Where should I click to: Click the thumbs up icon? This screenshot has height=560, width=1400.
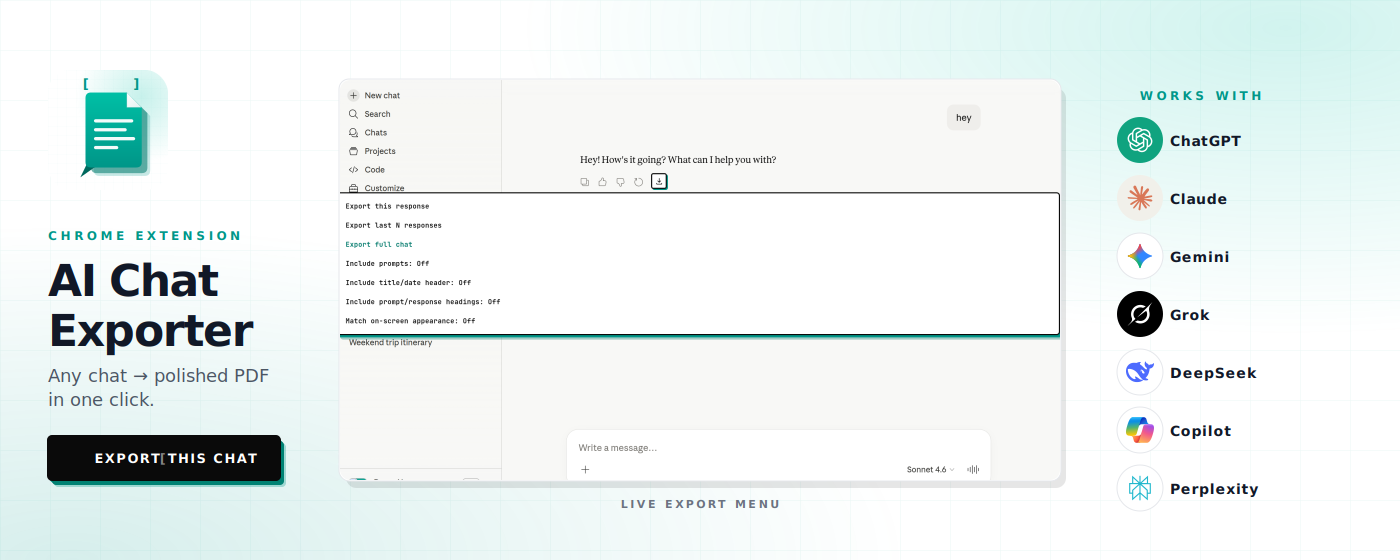[x=603, y=182]
